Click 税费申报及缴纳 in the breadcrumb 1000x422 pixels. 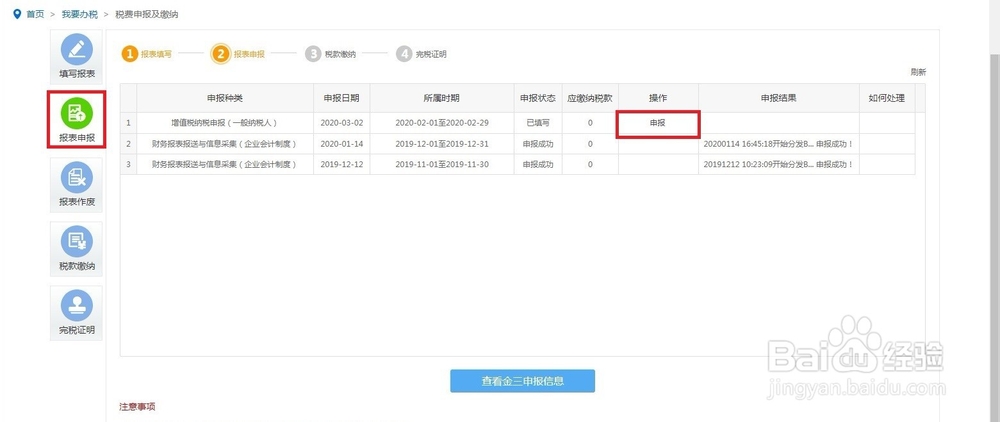[x=147, y=14]
